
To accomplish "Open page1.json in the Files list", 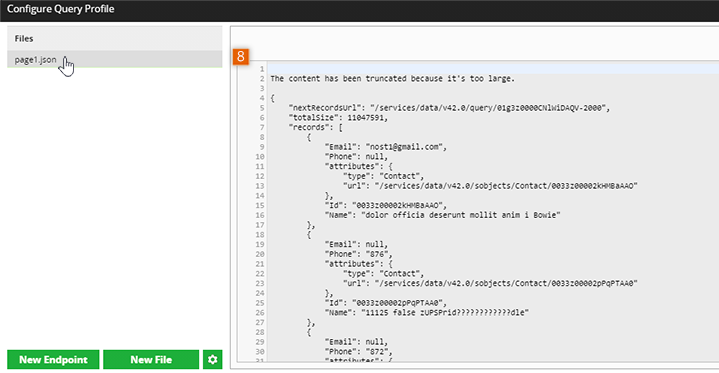I will [x=115, y=60].
